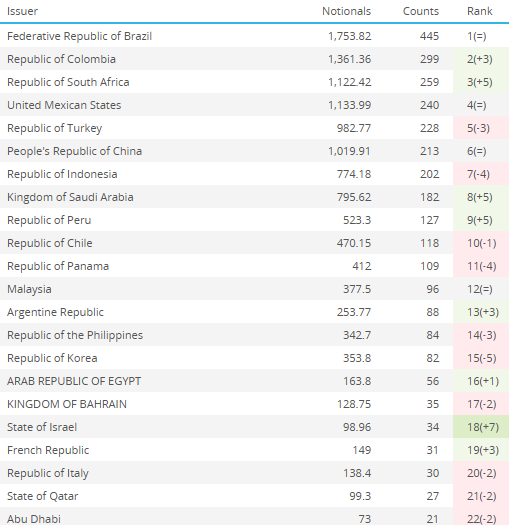Click notional value 98.96
The height and width of the screenshot is (525, 509).
[357, 427]
